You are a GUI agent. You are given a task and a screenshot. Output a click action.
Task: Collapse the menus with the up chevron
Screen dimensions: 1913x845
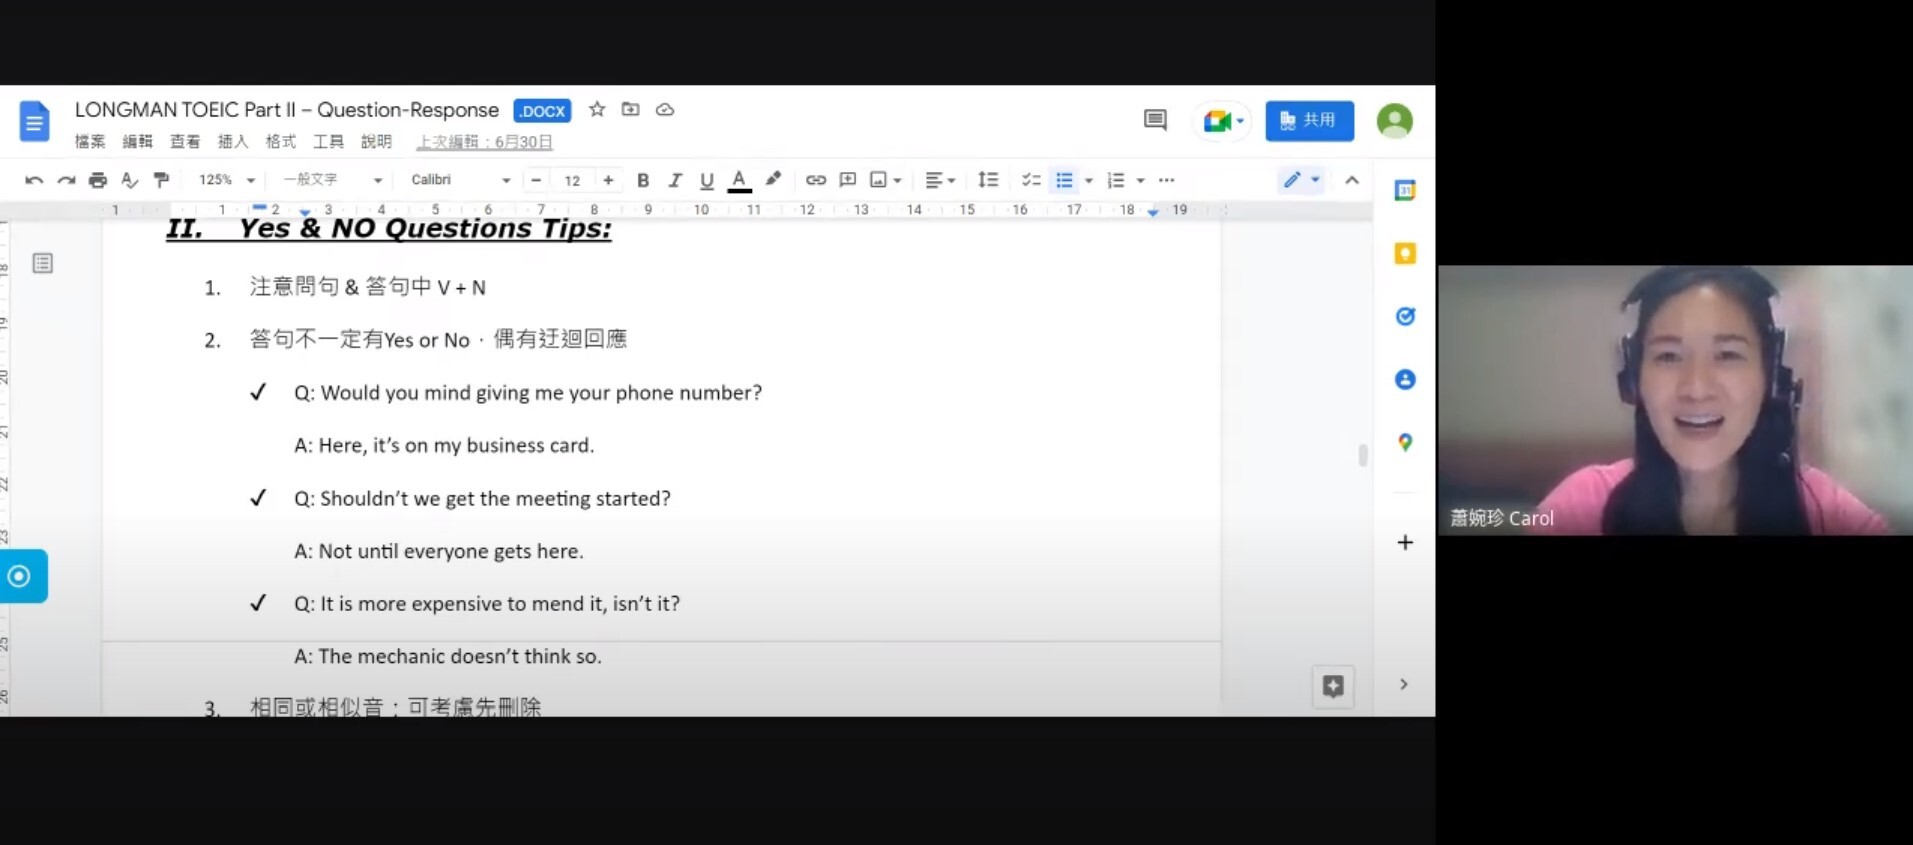coord(1352,180)
